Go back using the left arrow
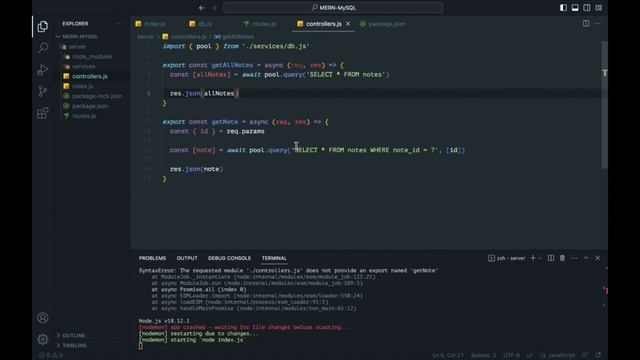 pyautogui.click(x=202, y=8)
